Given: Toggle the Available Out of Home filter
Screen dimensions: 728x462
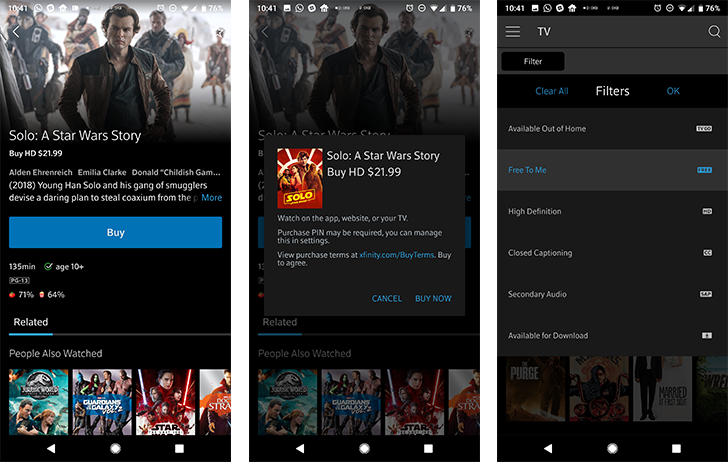Looking at the screenshot, I should tap(612, 129).
